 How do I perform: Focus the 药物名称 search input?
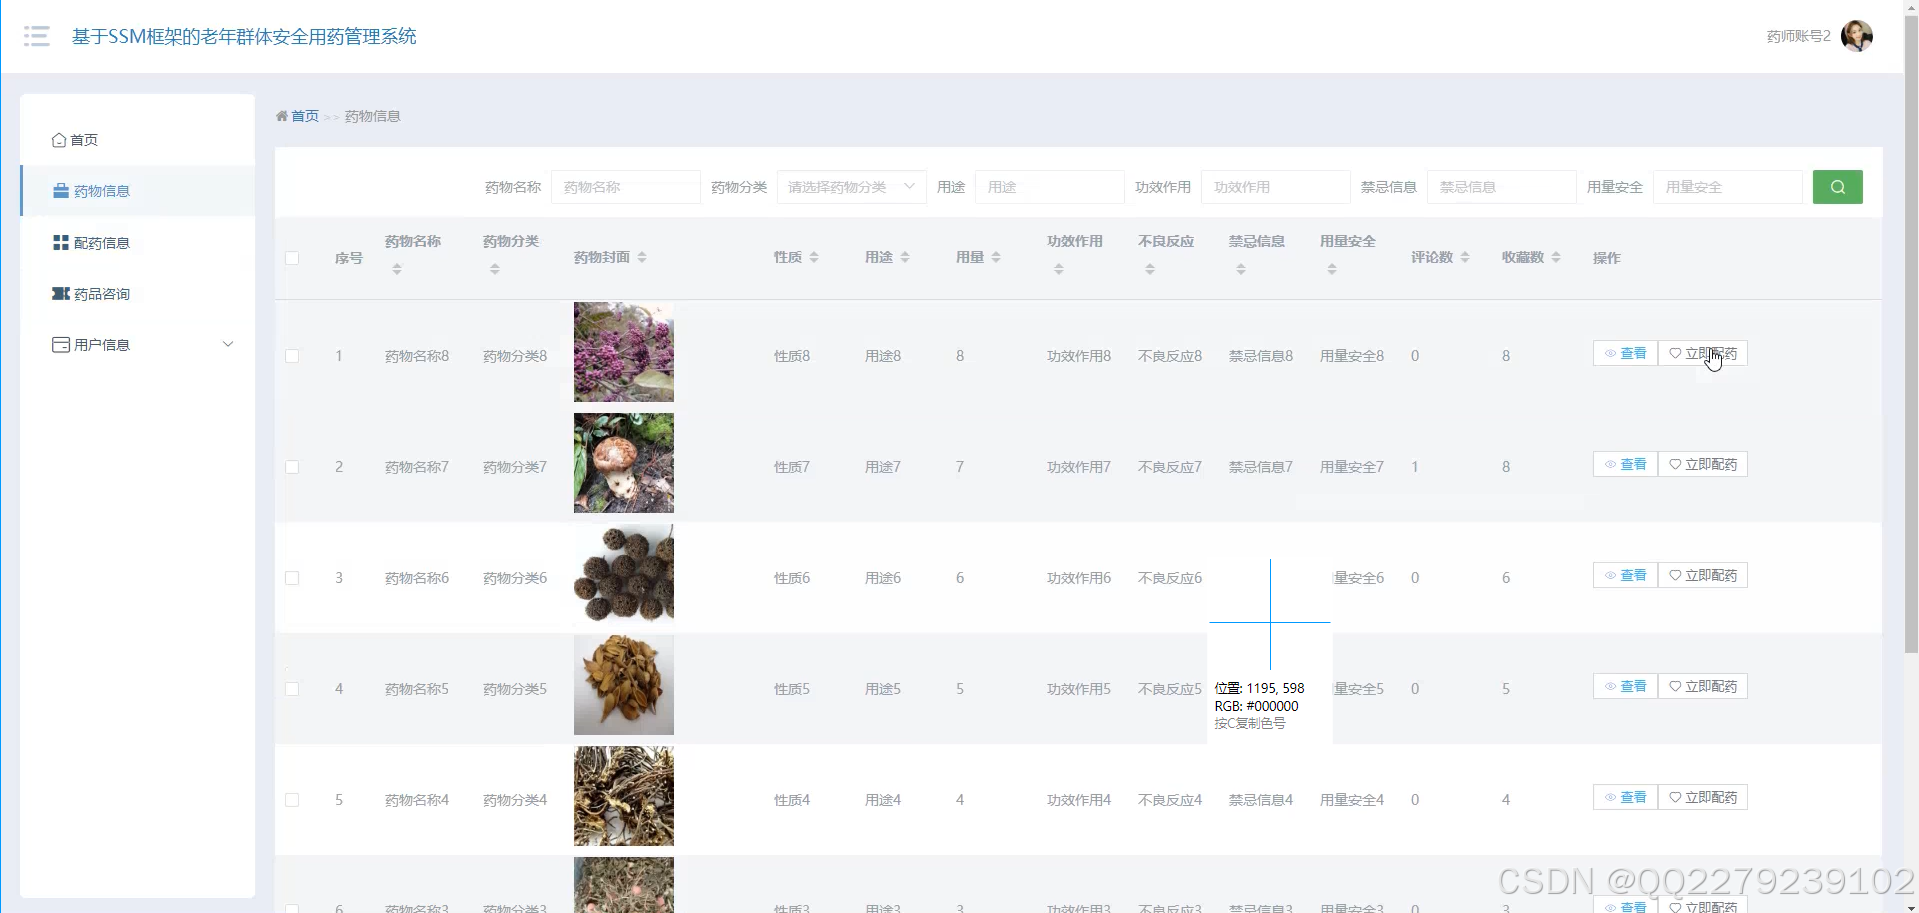(626, 187)
